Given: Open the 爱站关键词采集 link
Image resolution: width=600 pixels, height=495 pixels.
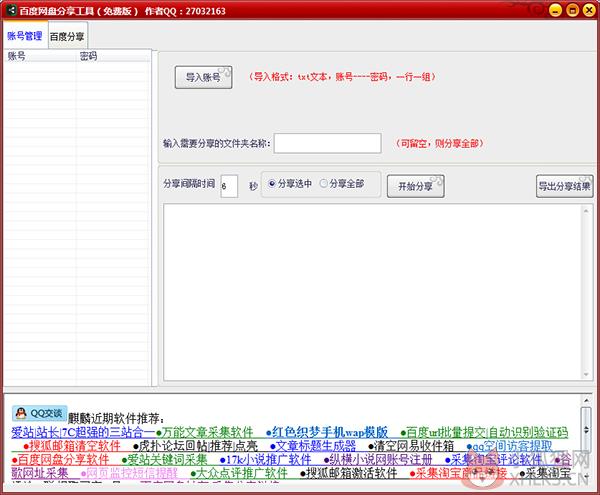Looking at the screenshot, I should pos(167,459).
